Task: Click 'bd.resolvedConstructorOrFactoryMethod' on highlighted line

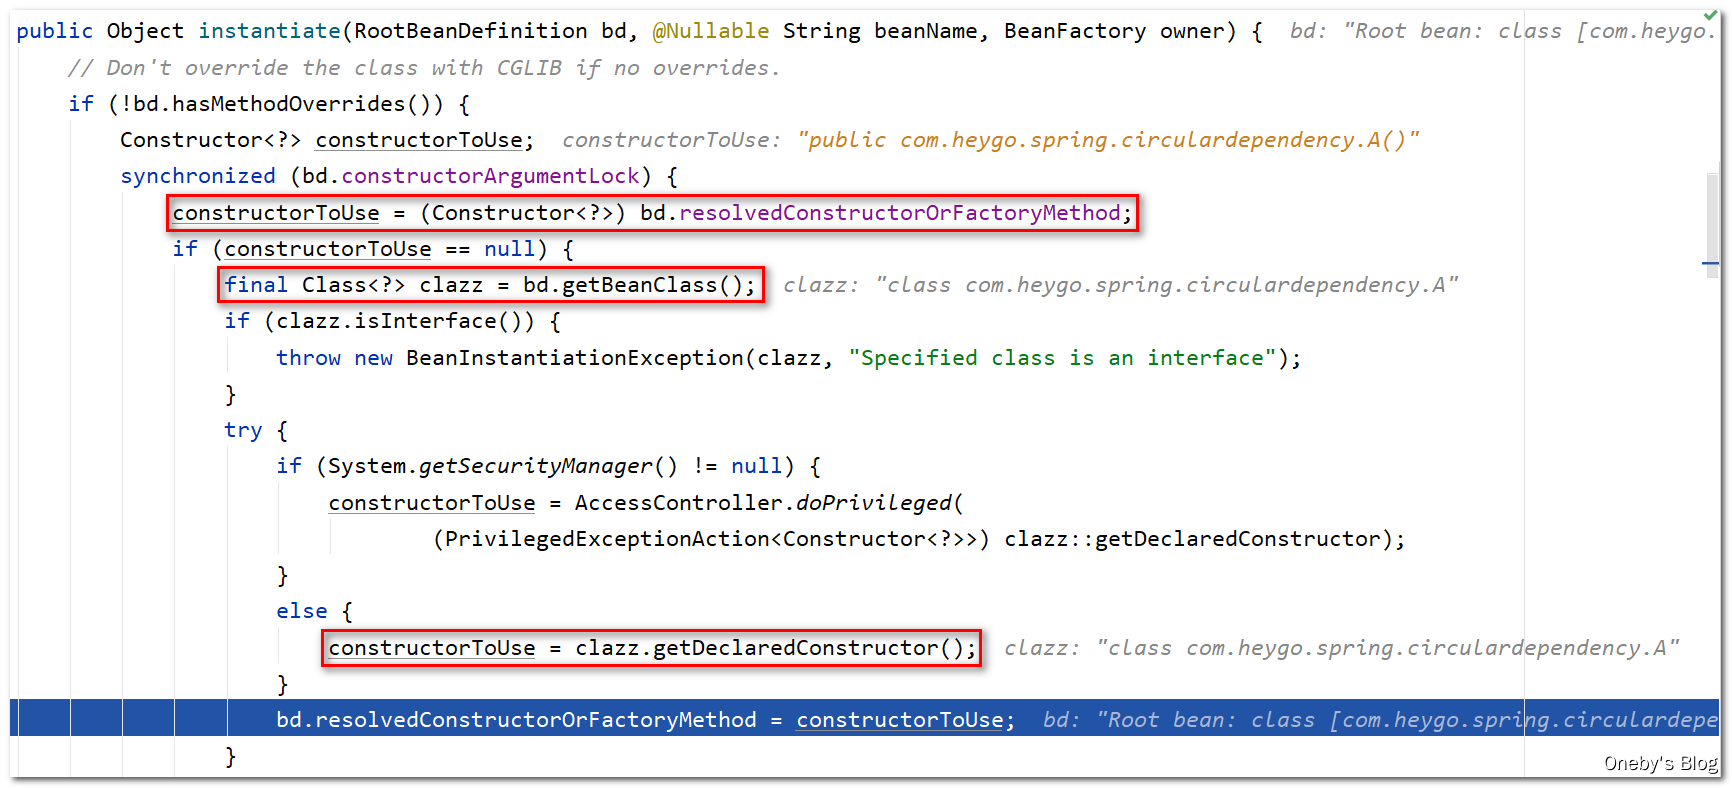Action: (x=516, y=720)
